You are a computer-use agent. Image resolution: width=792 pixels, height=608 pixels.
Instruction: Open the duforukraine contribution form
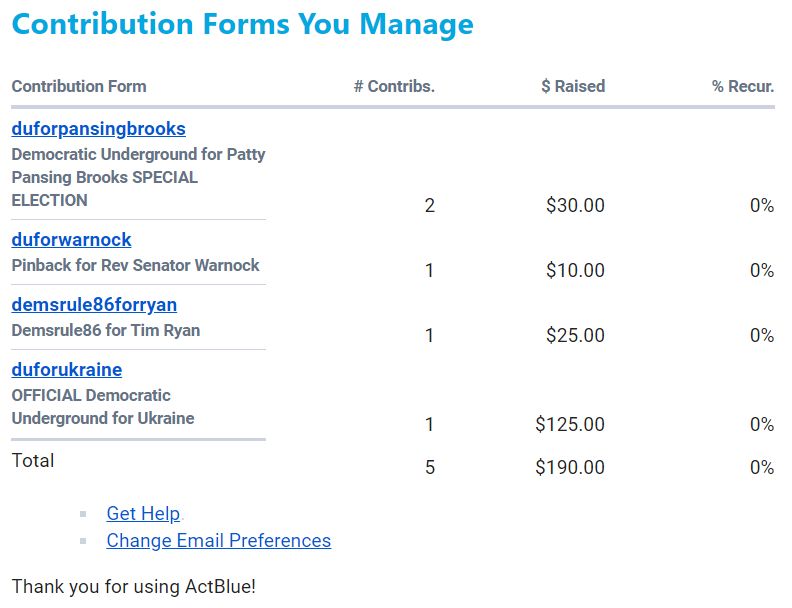pos(66,370)
